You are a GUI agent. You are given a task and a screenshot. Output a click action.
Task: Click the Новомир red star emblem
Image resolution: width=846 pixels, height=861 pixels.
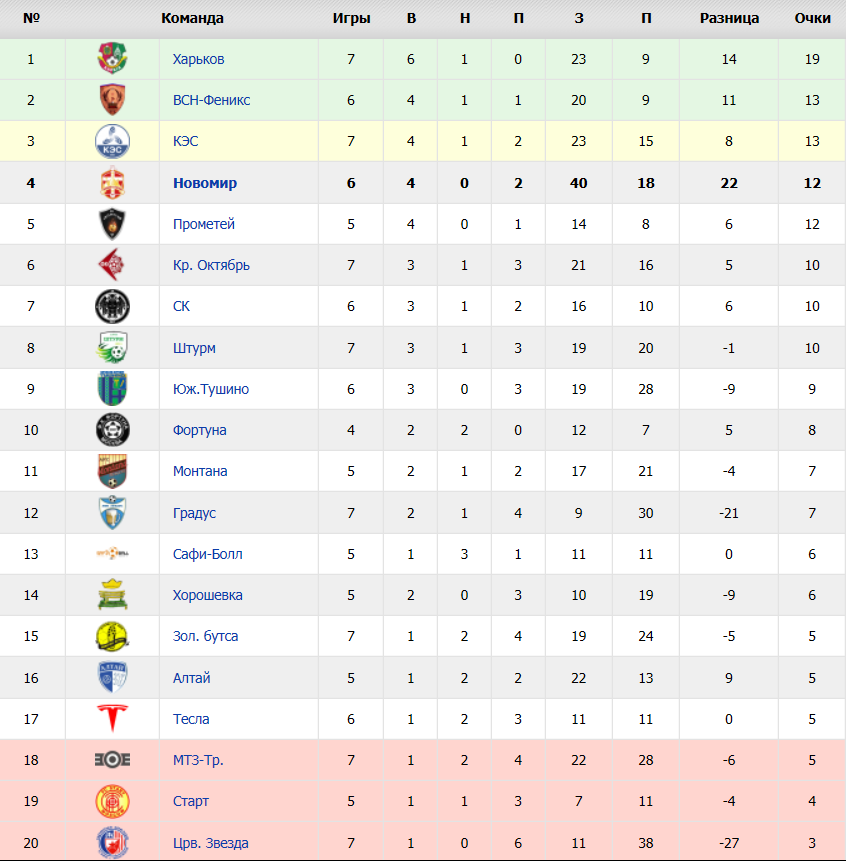[x=113, y=183]
